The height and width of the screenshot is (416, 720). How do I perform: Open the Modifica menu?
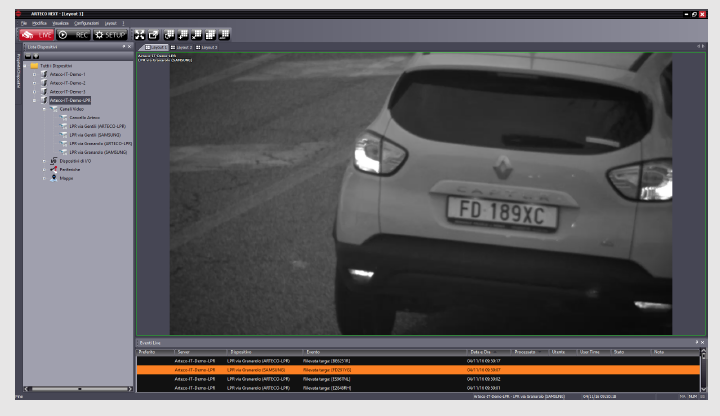coord(39,23)
